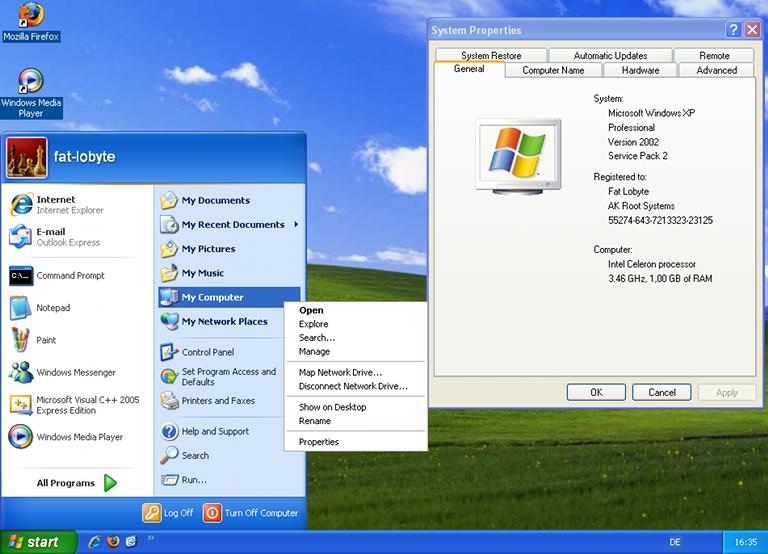Choose Properties from the context menu
Image resolution: width=768 pixels, height=554 pixels.
point(319,442)
